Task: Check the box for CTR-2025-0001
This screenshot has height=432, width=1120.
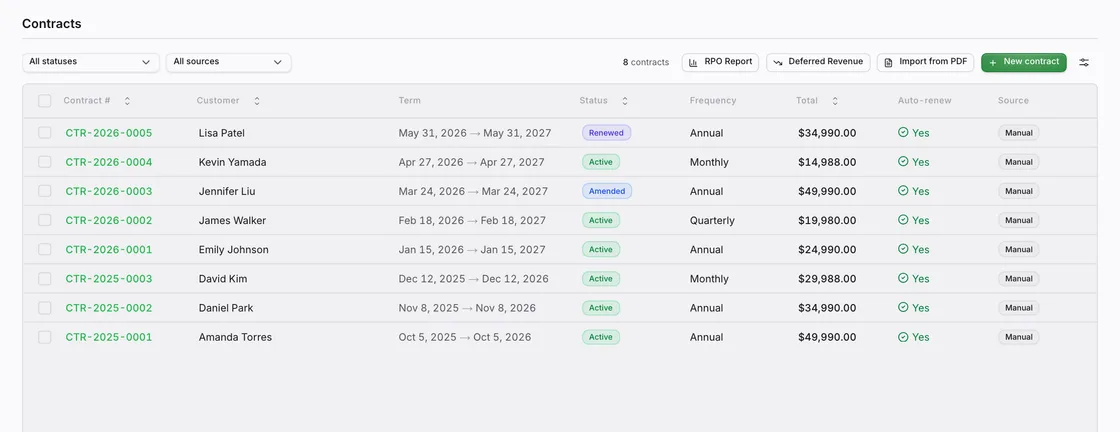Action: point(45,337)
